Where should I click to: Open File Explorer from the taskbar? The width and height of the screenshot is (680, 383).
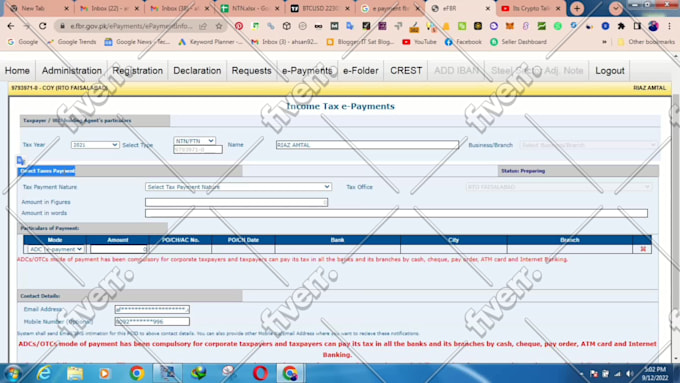tap(75, 373)
